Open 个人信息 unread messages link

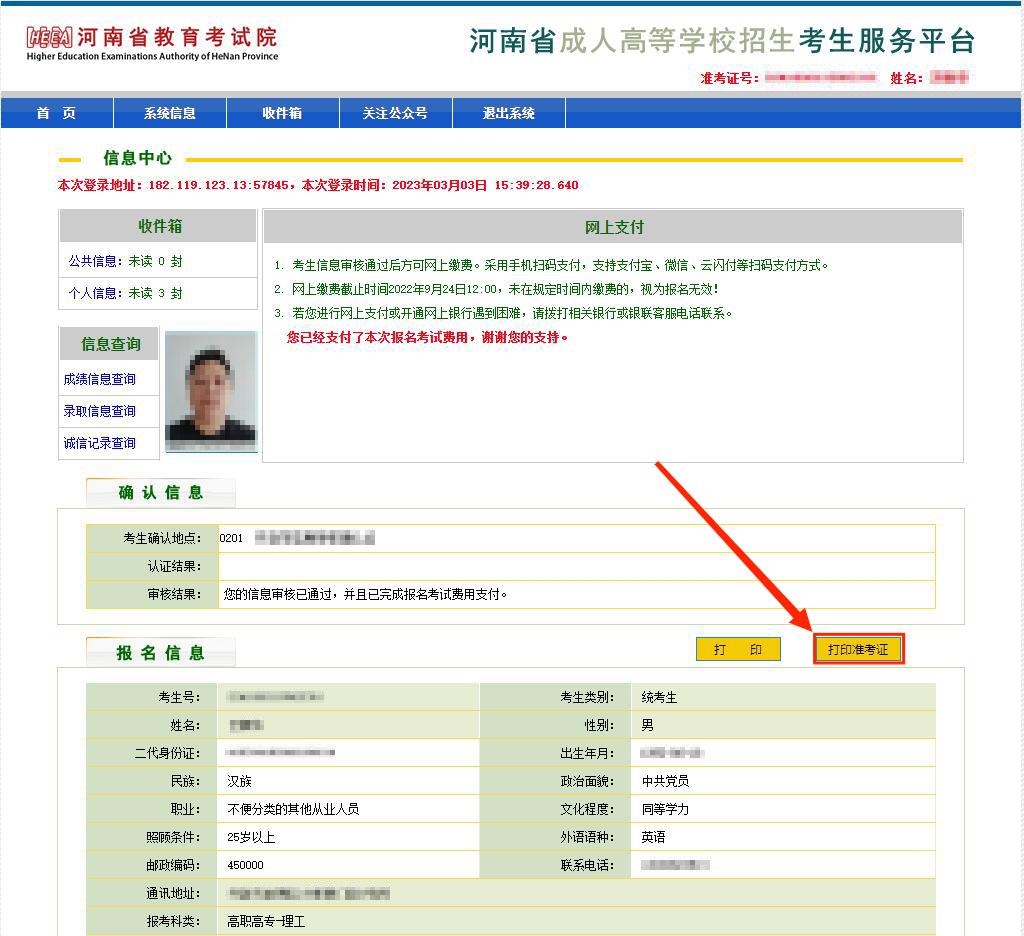point(125,293)
